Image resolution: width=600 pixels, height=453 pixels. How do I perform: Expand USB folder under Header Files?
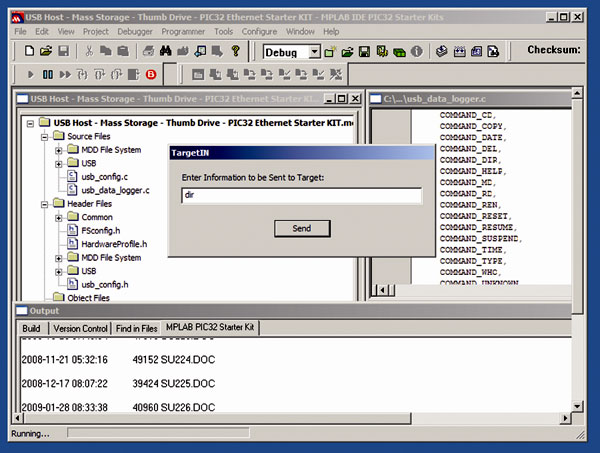coord(59,272)
